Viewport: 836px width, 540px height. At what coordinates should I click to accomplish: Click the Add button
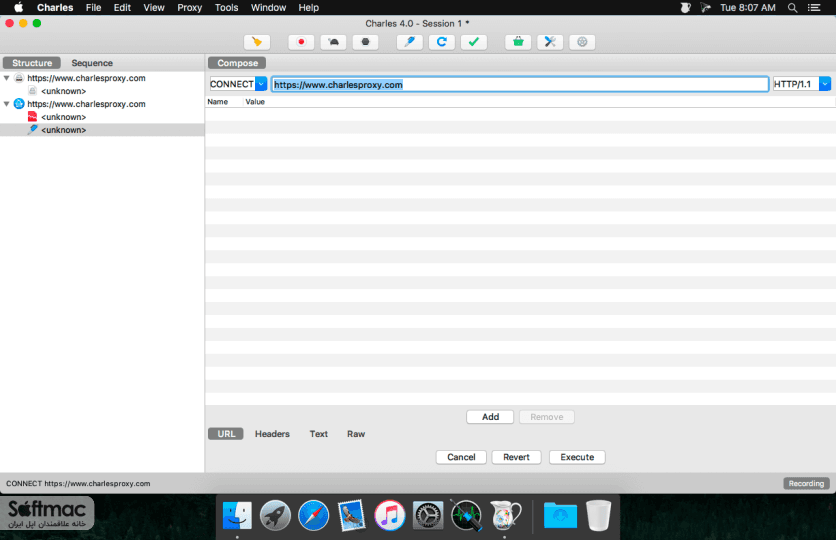tap(490, 417)
